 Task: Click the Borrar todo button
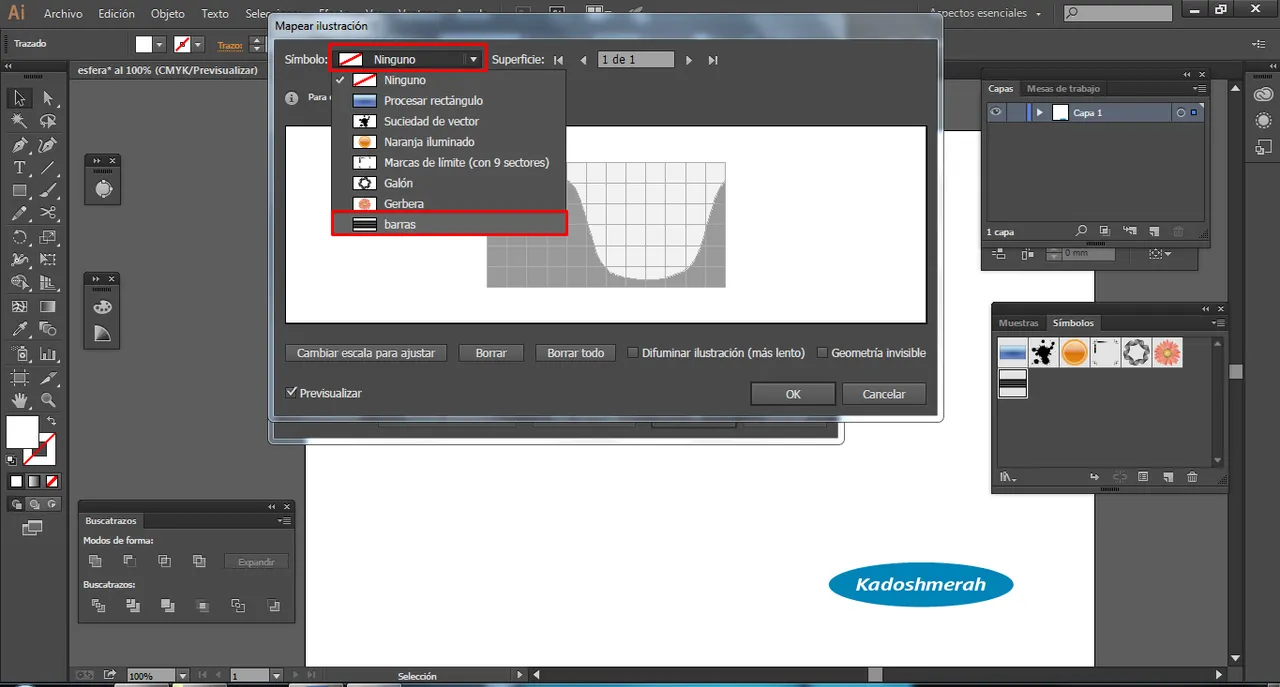576,353
